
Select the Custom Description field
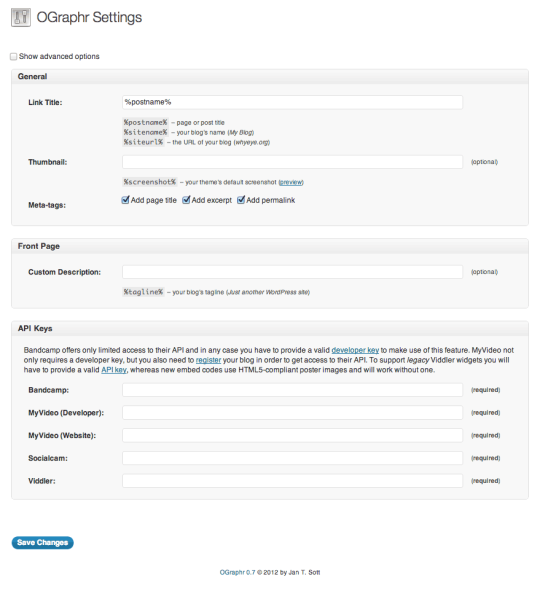[x=292, y=272]
